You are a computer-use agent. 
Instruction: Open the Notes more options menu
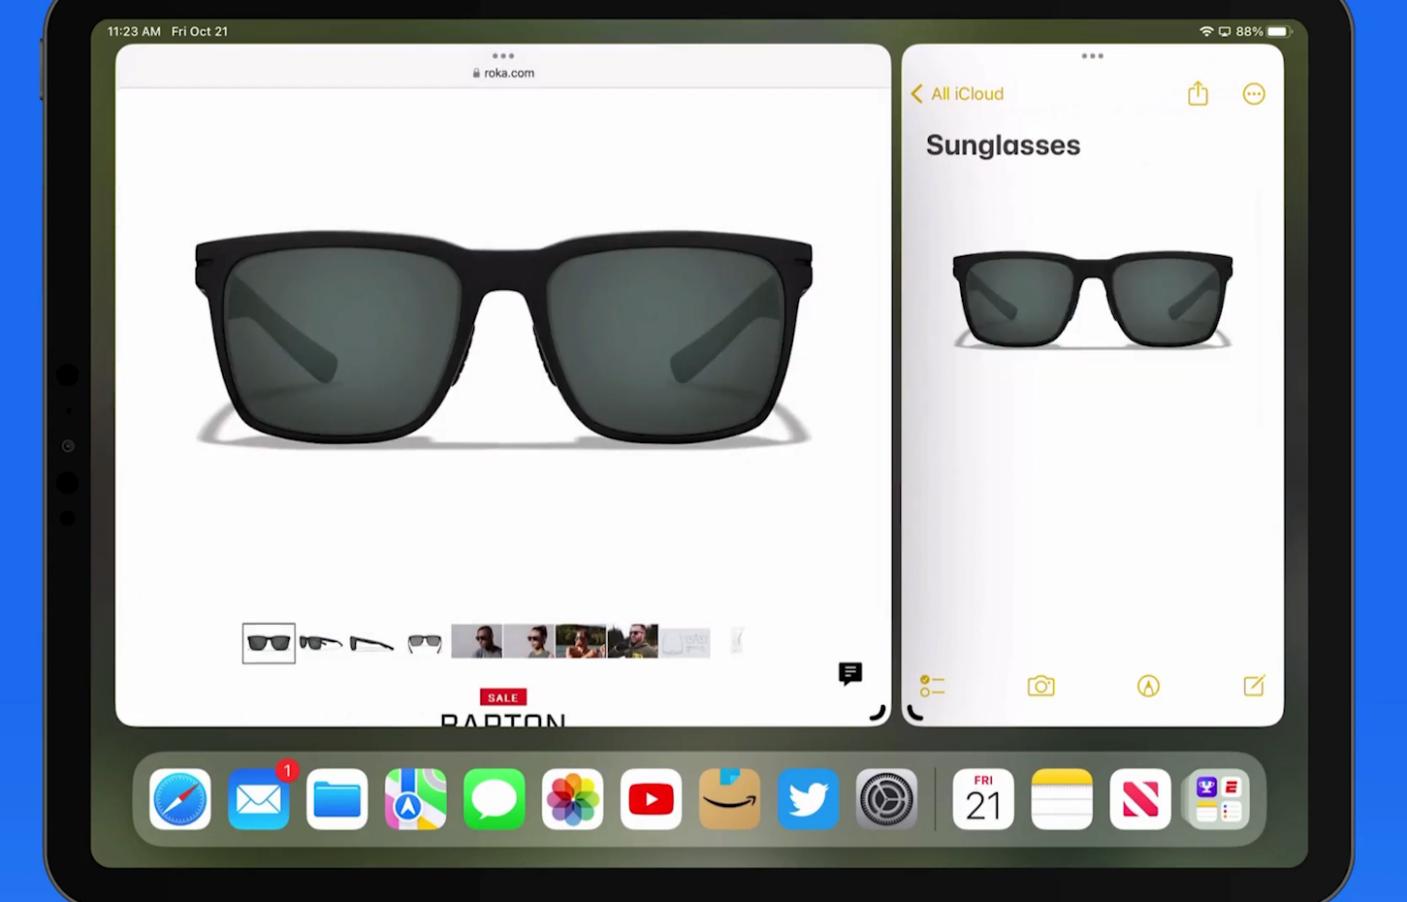1253,93
